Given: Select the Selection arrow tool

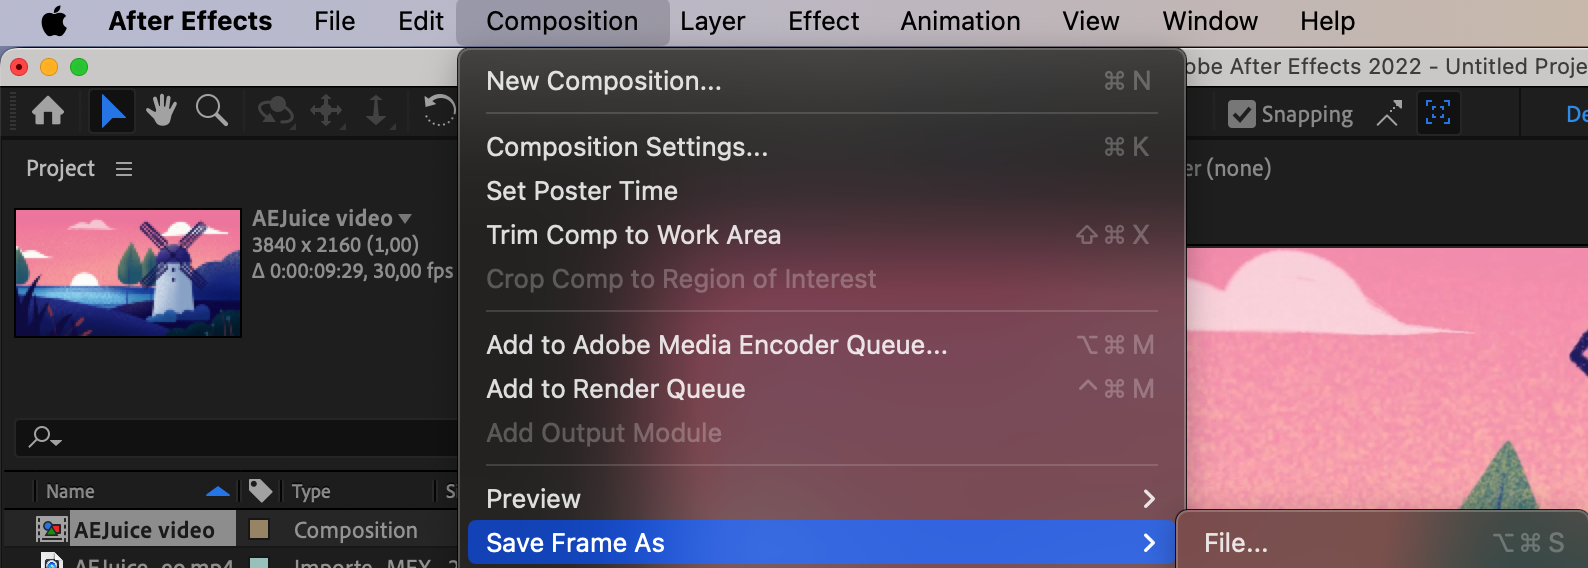Looking at the screenshot, I should tap(112, 111).
